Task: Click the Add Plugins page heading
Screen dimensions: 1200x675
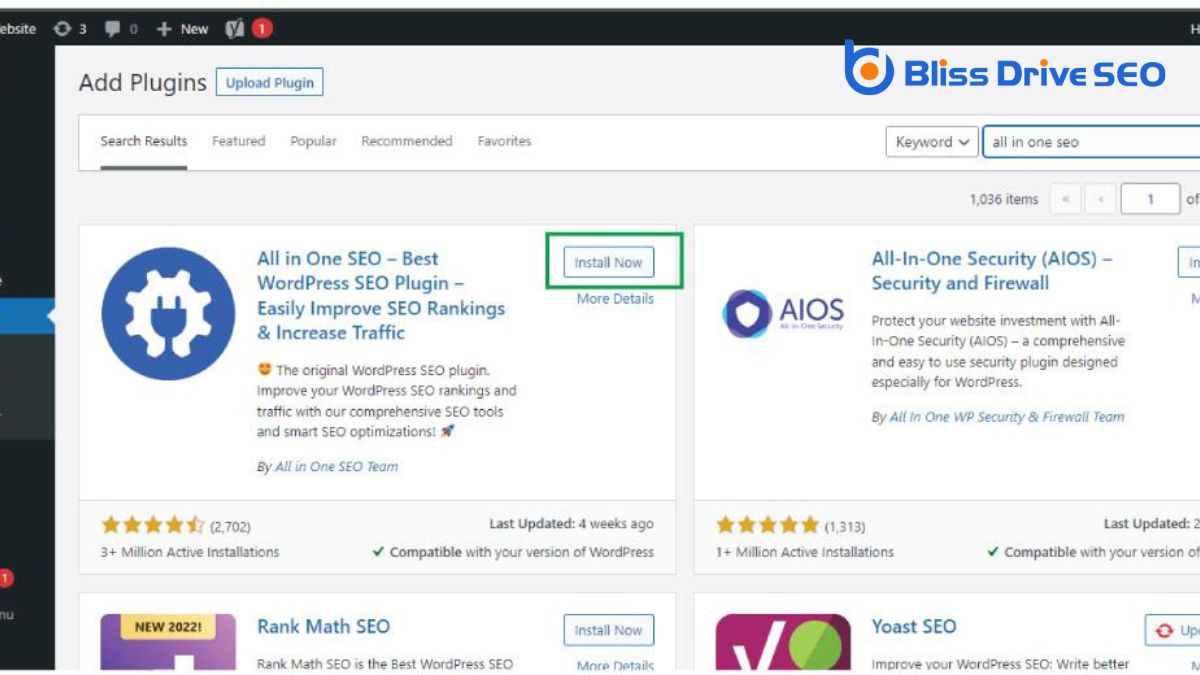Action: coord(143,82)
